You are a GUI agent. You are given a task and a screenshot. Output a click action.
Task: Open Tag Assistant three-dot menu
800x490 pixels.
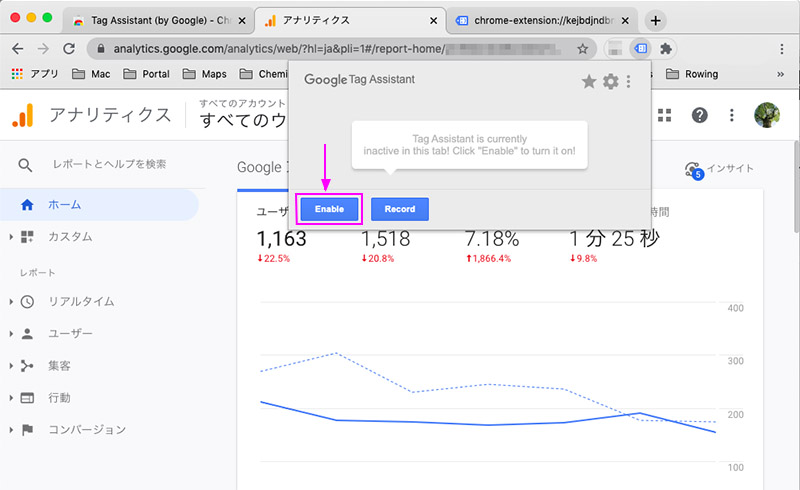pyautogui.click(x=629, y=81)
